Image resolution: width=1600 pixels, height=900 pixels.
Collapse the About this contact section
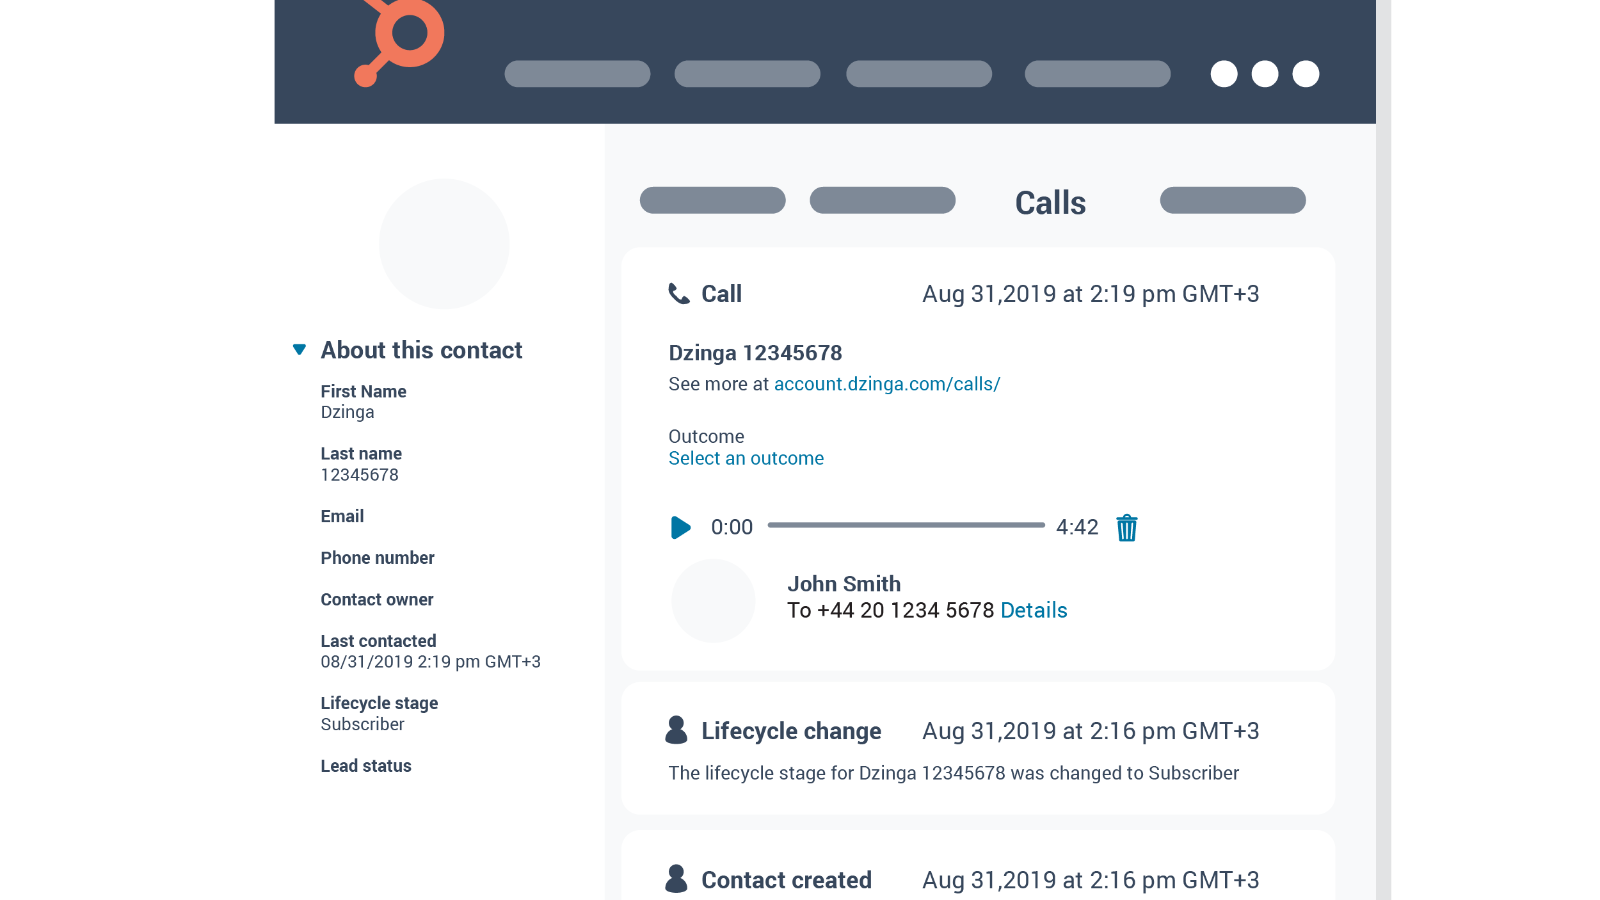299,350
